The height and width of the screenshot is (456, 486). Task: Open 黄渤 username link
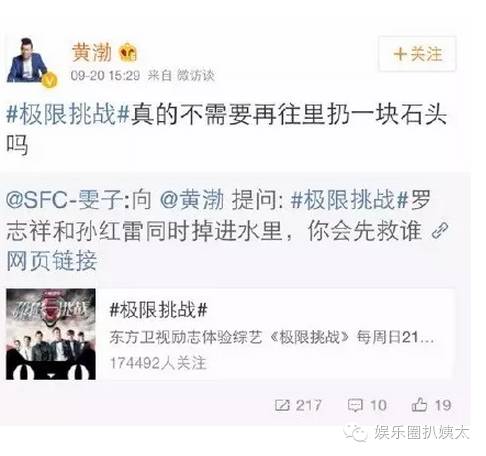(92, 52)
